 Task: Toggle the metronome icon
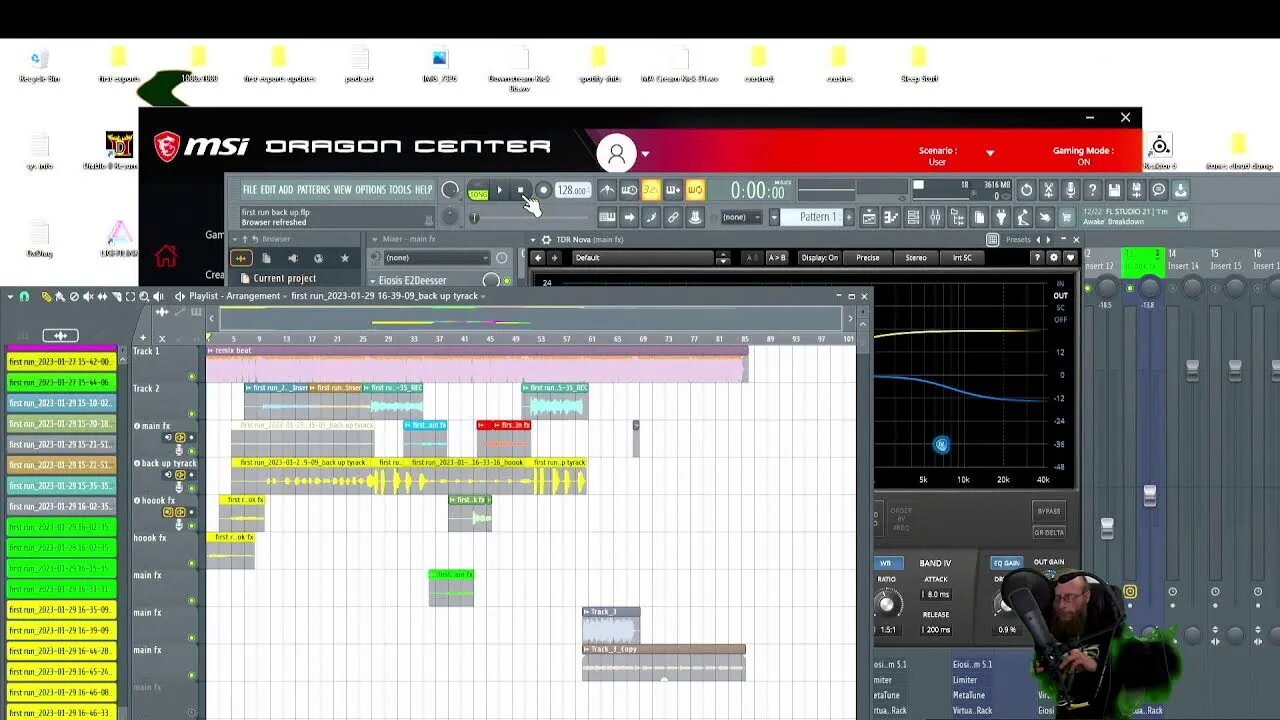coord(607,190)
